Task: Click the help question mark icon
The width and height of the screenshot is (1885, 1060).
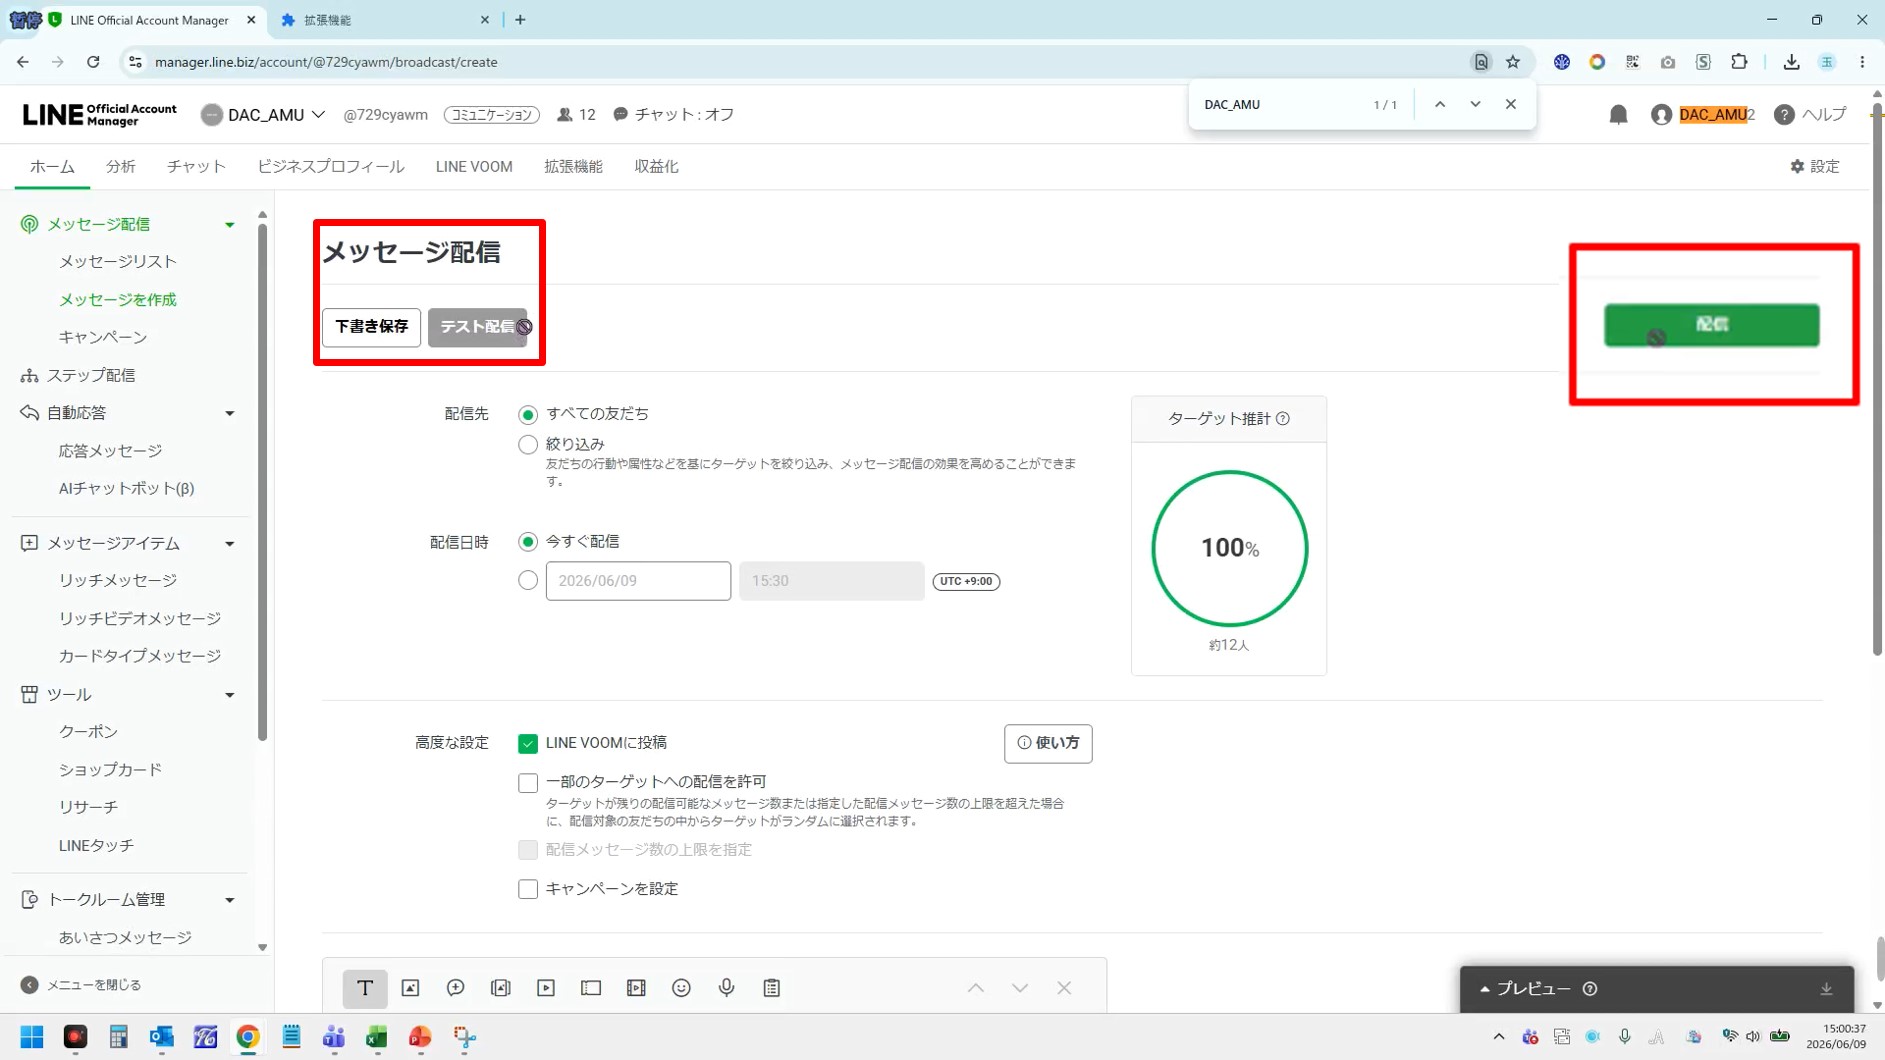Action: (1784, 115)
